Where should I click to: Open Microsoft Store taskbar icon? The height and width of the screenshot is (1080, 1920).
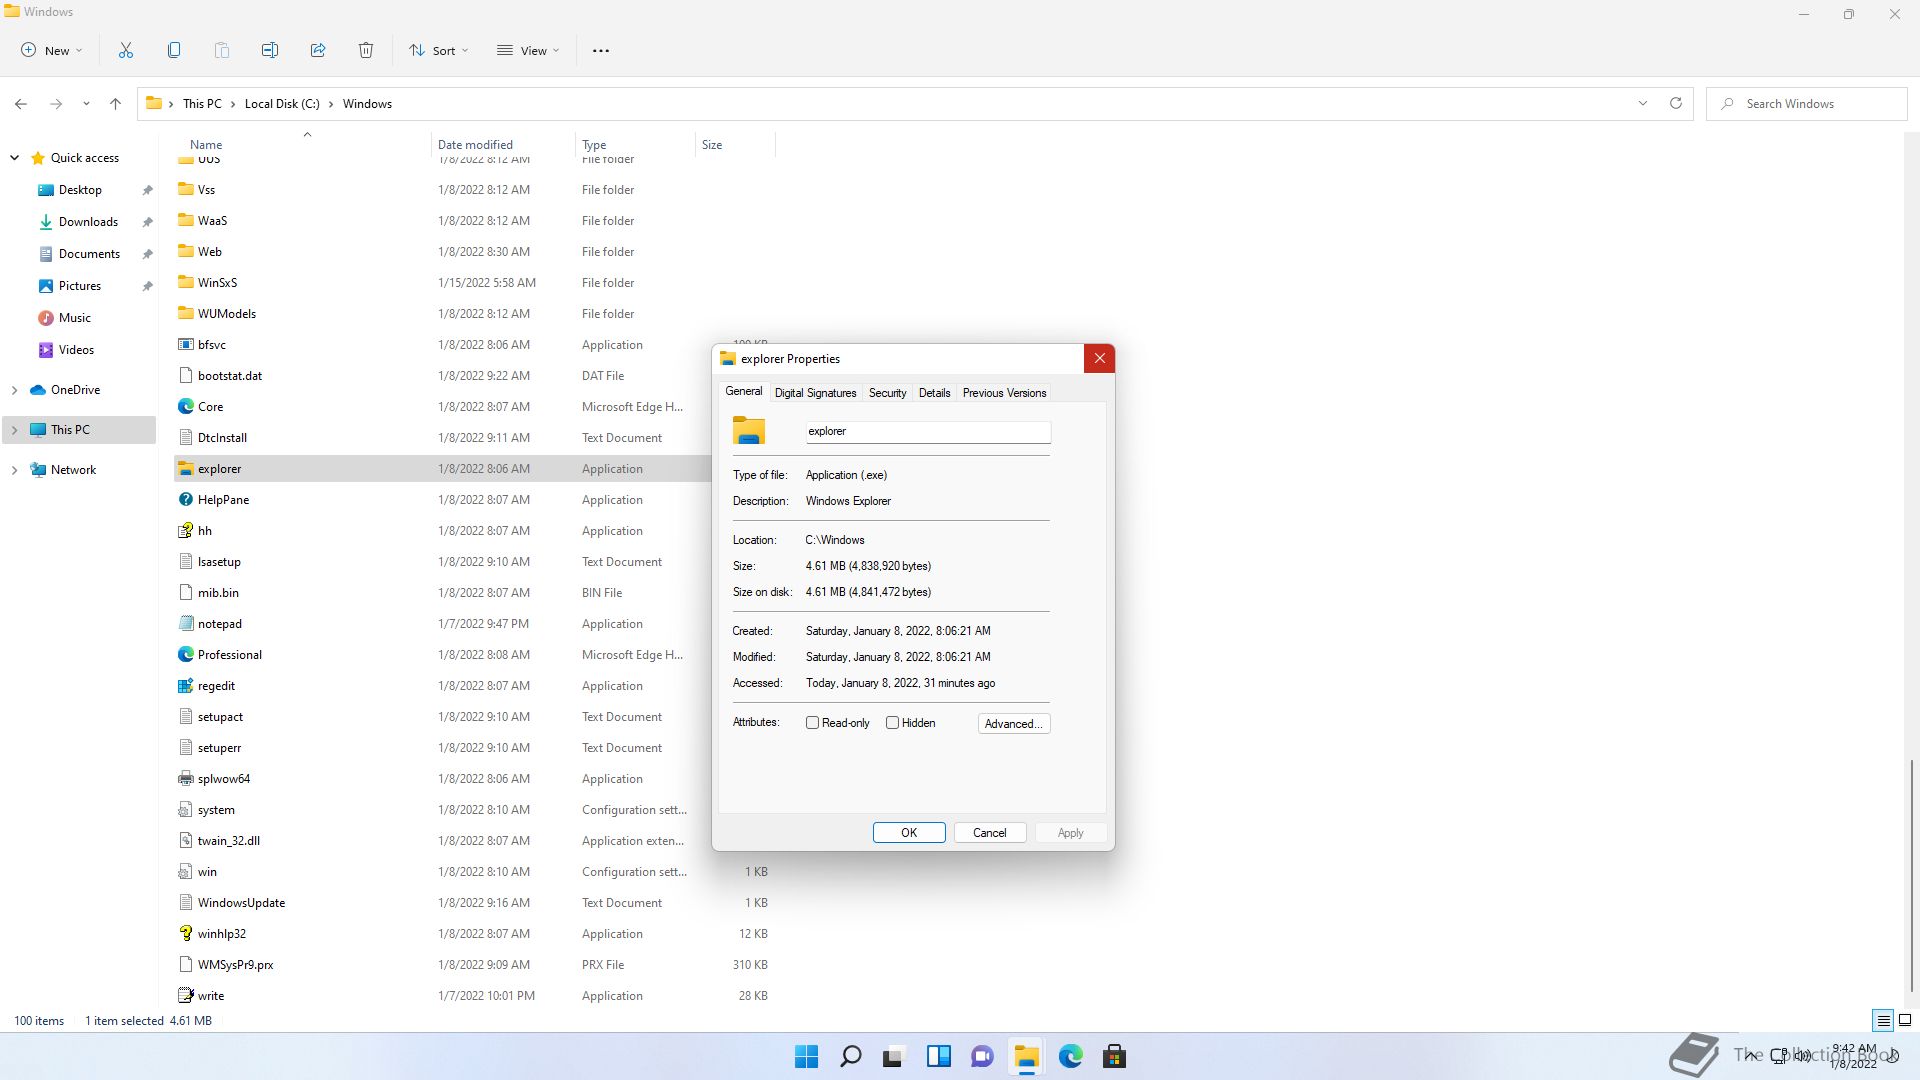click(1114, 1056)
